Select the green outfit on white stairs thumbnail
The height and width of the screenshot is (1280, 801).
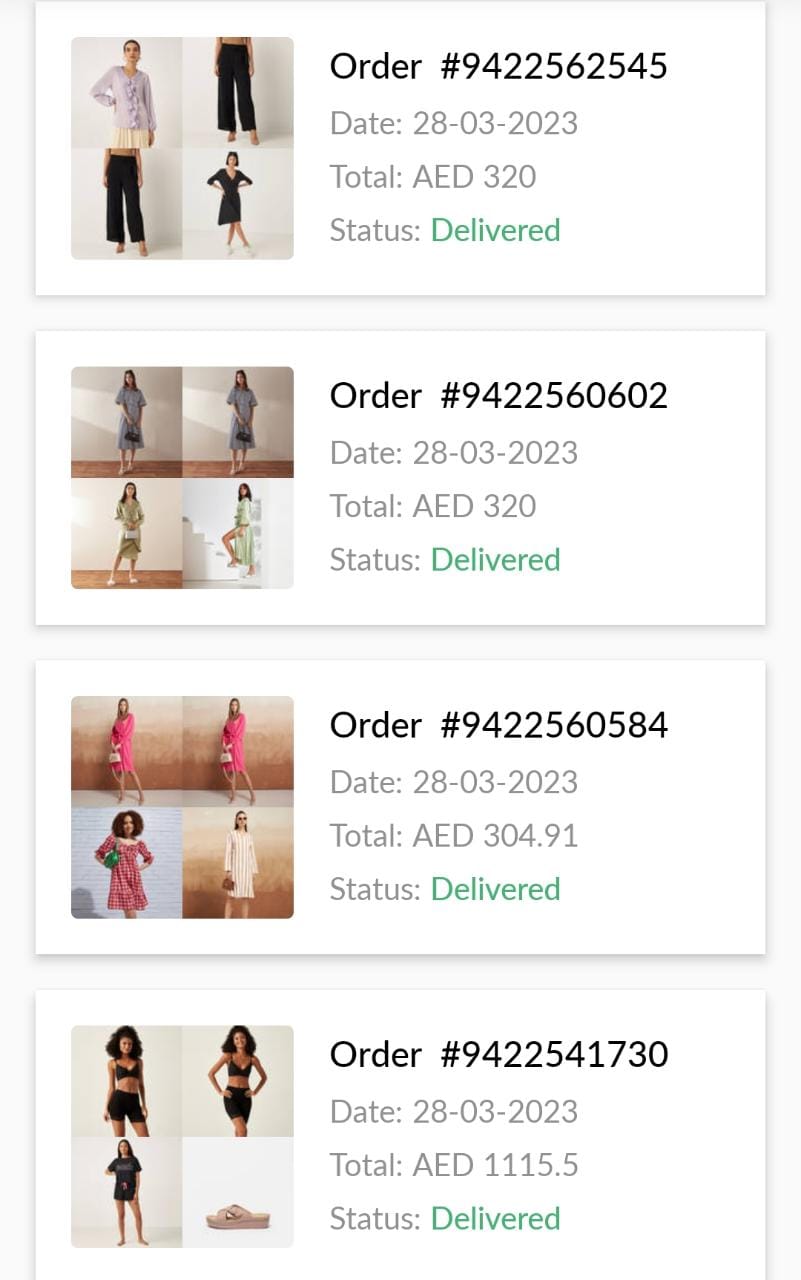coord(238,533)
